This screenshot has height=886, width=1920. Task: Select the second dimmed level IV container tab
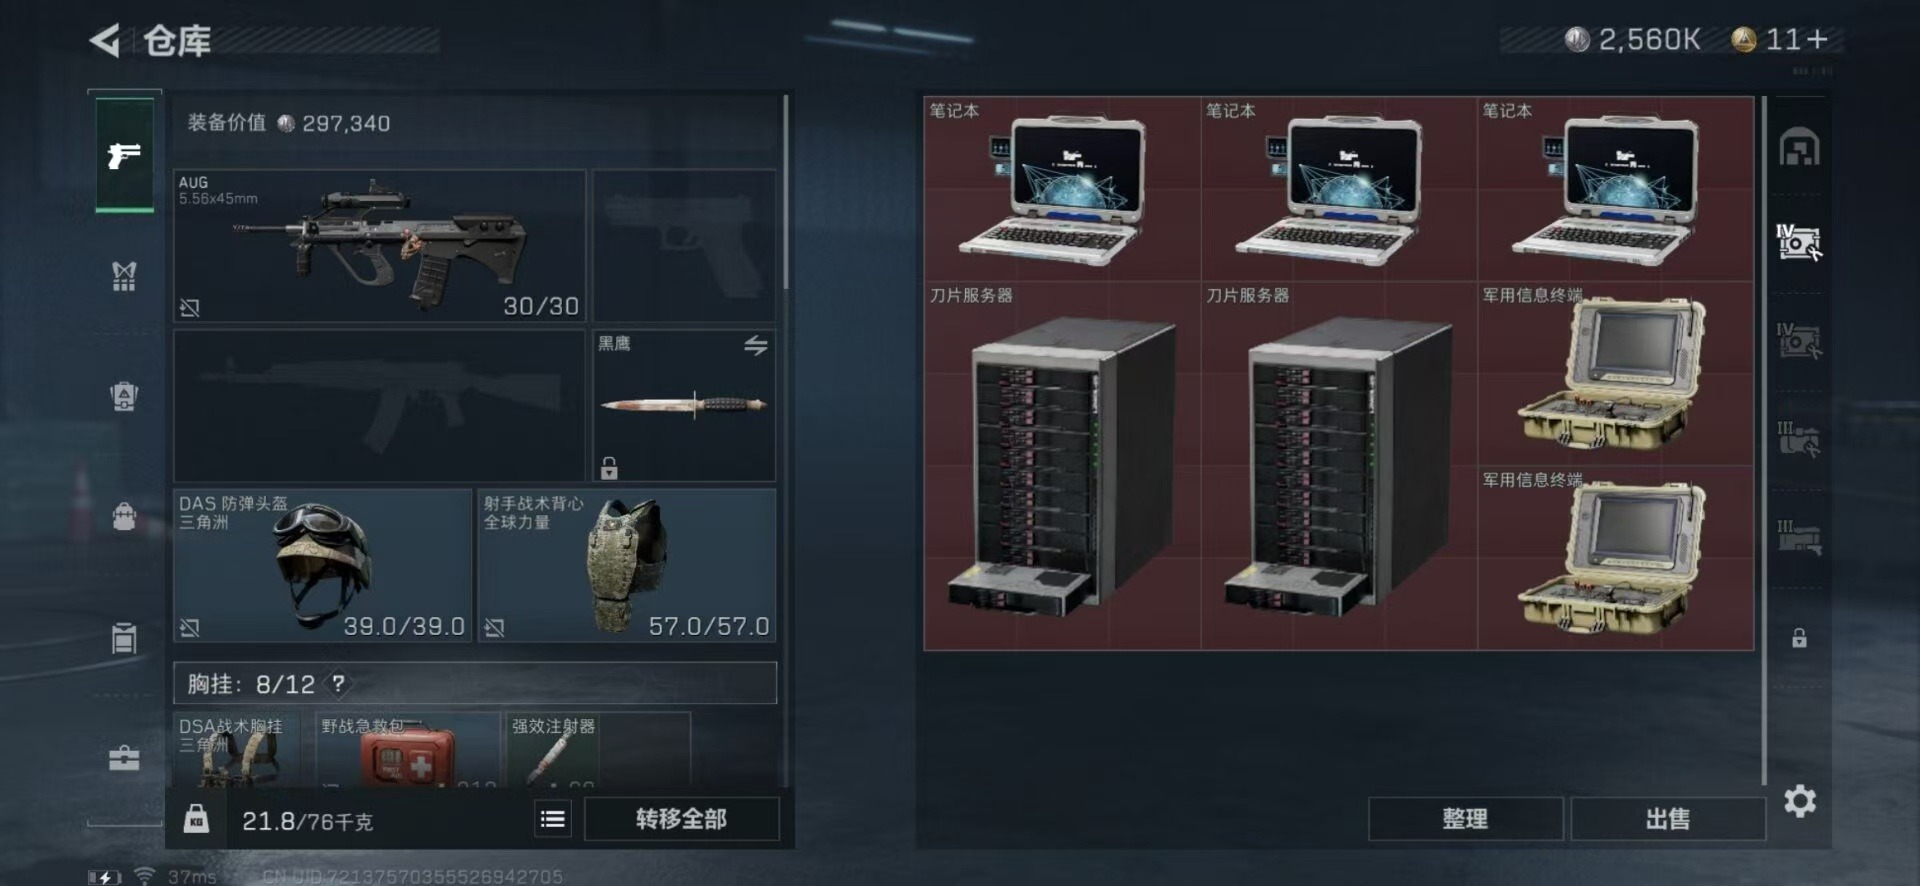coord(1799,340)
